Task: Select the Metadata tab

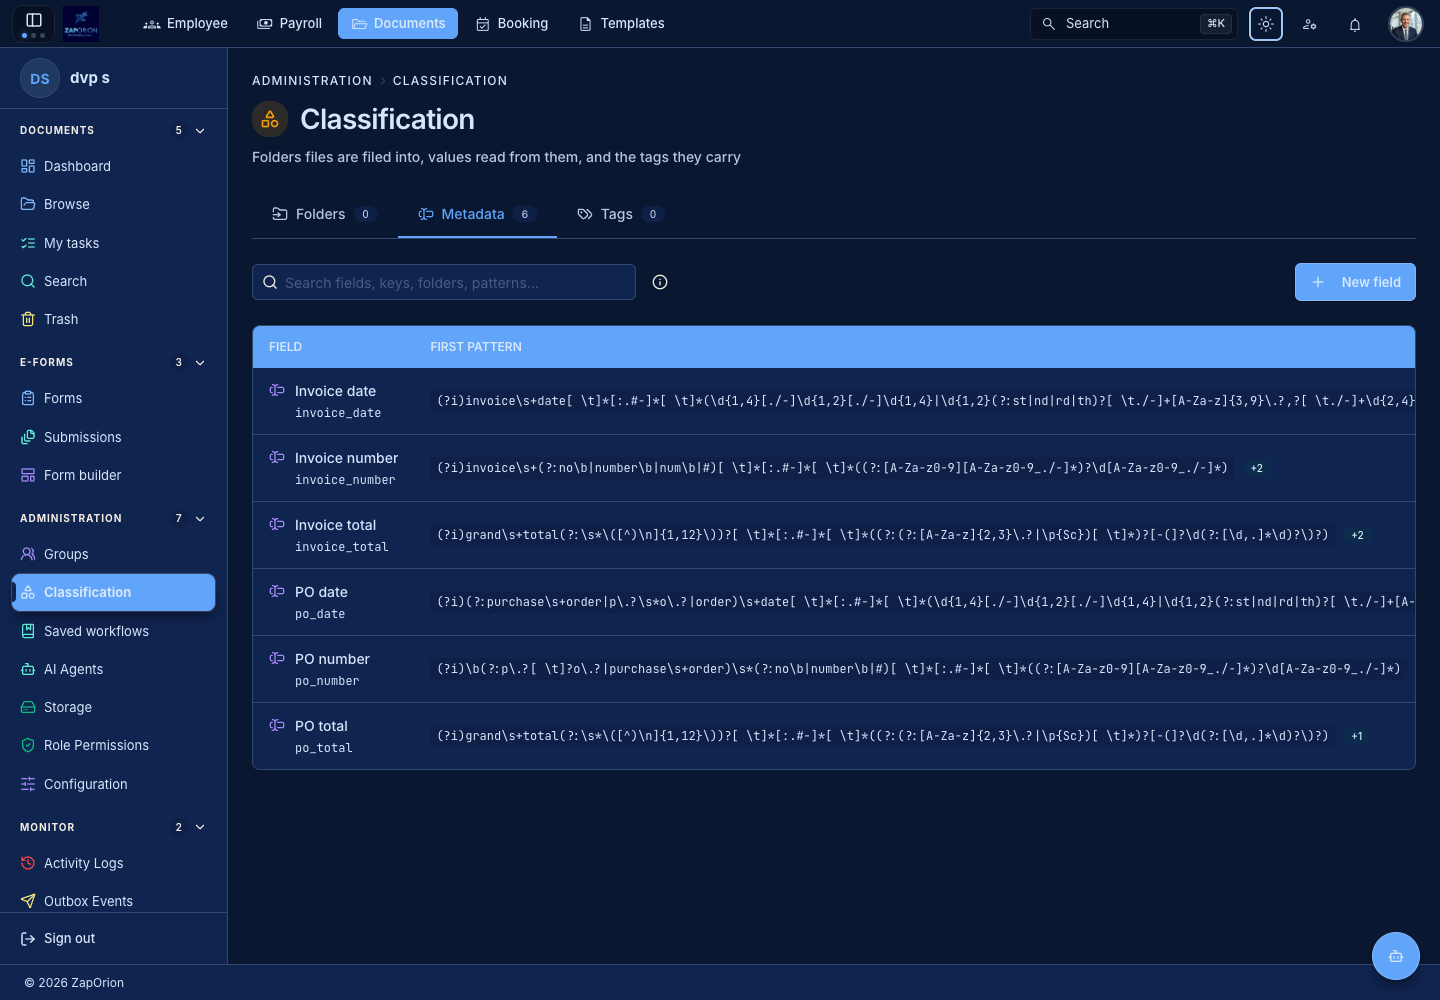Action: pyautogui.click(x=478, y=214)
